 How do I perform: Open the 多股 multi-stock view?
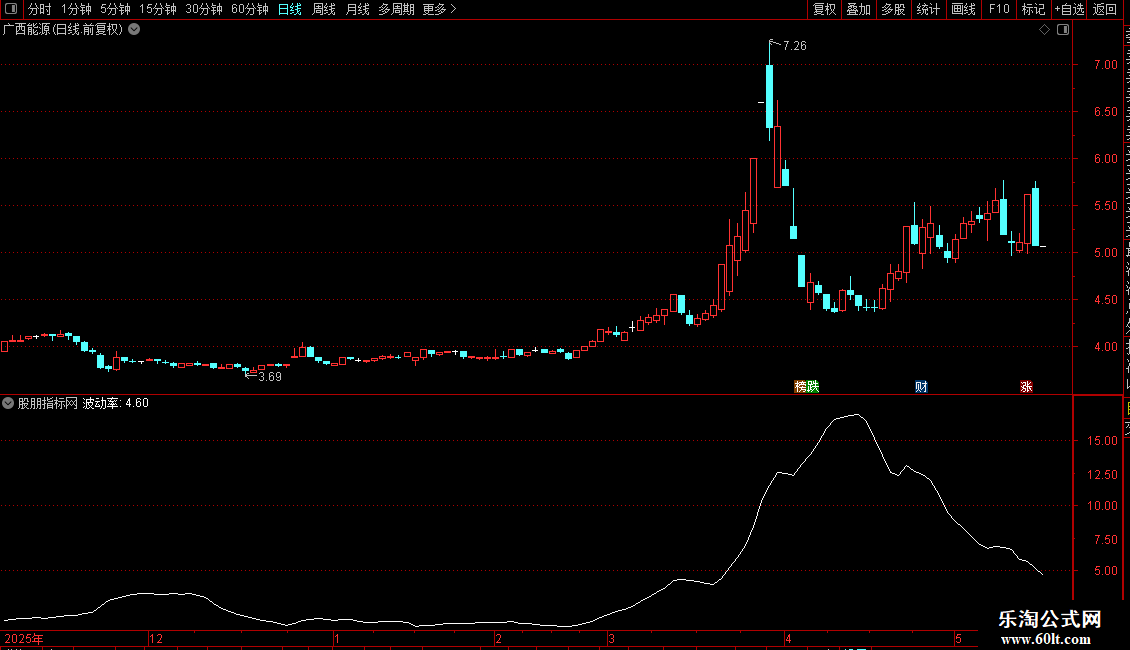pos(893,9)
